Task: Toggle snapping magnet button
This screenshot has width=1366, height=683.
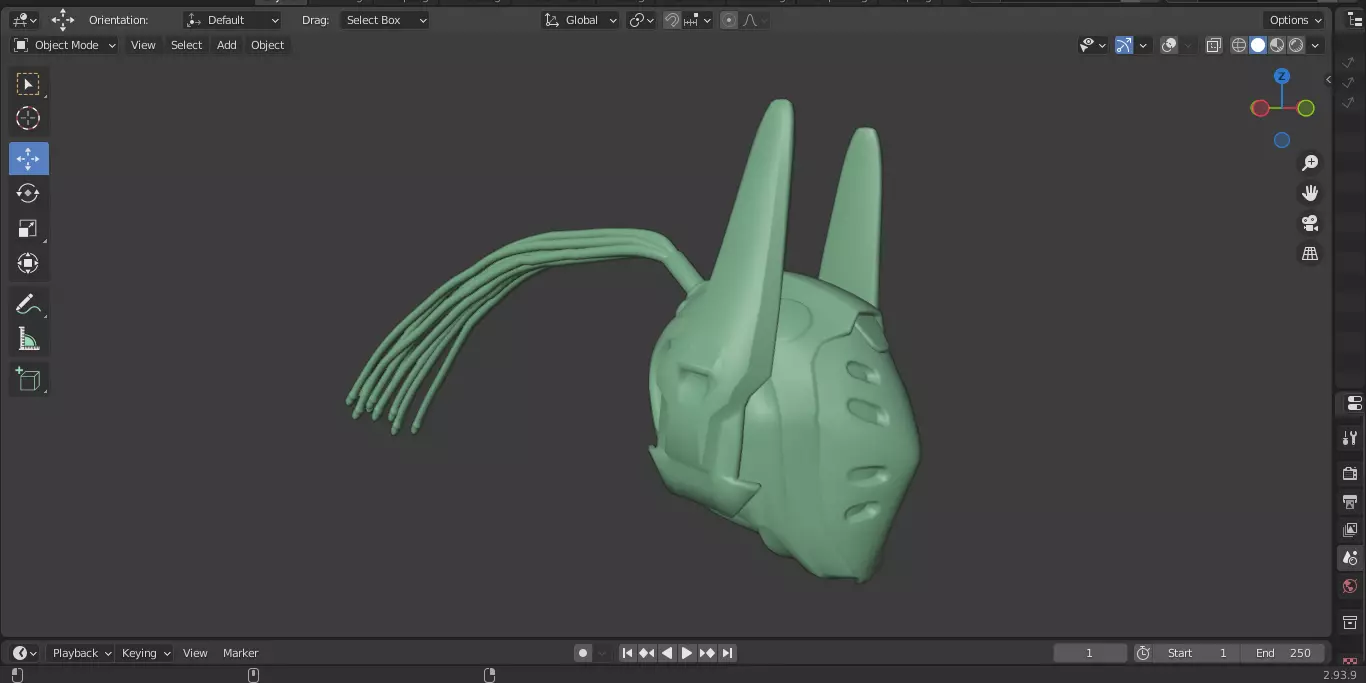Action: point(672,20)
